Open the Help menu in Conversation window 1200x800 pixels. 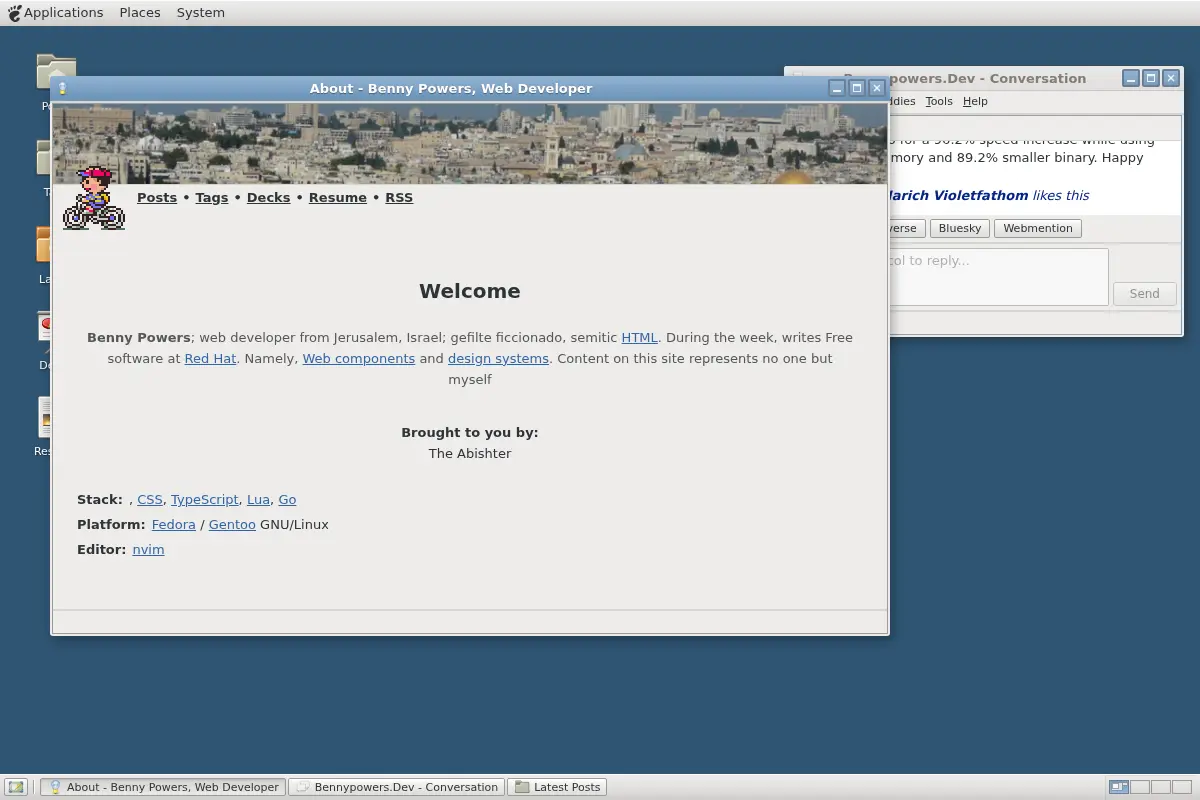(x=975, y=101)
